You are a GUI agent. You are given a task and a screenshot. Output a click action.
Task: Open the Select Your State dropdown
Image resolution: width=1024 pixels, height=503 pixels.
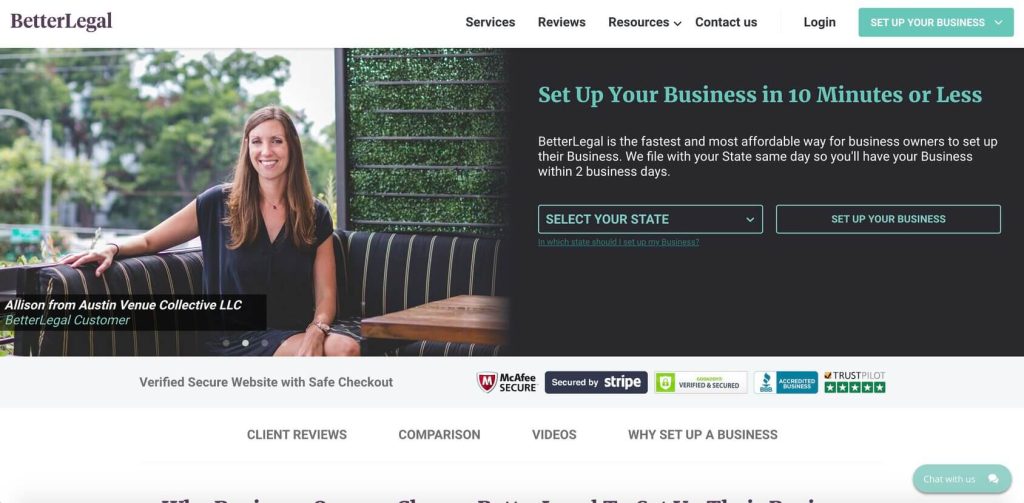[650, 219]
